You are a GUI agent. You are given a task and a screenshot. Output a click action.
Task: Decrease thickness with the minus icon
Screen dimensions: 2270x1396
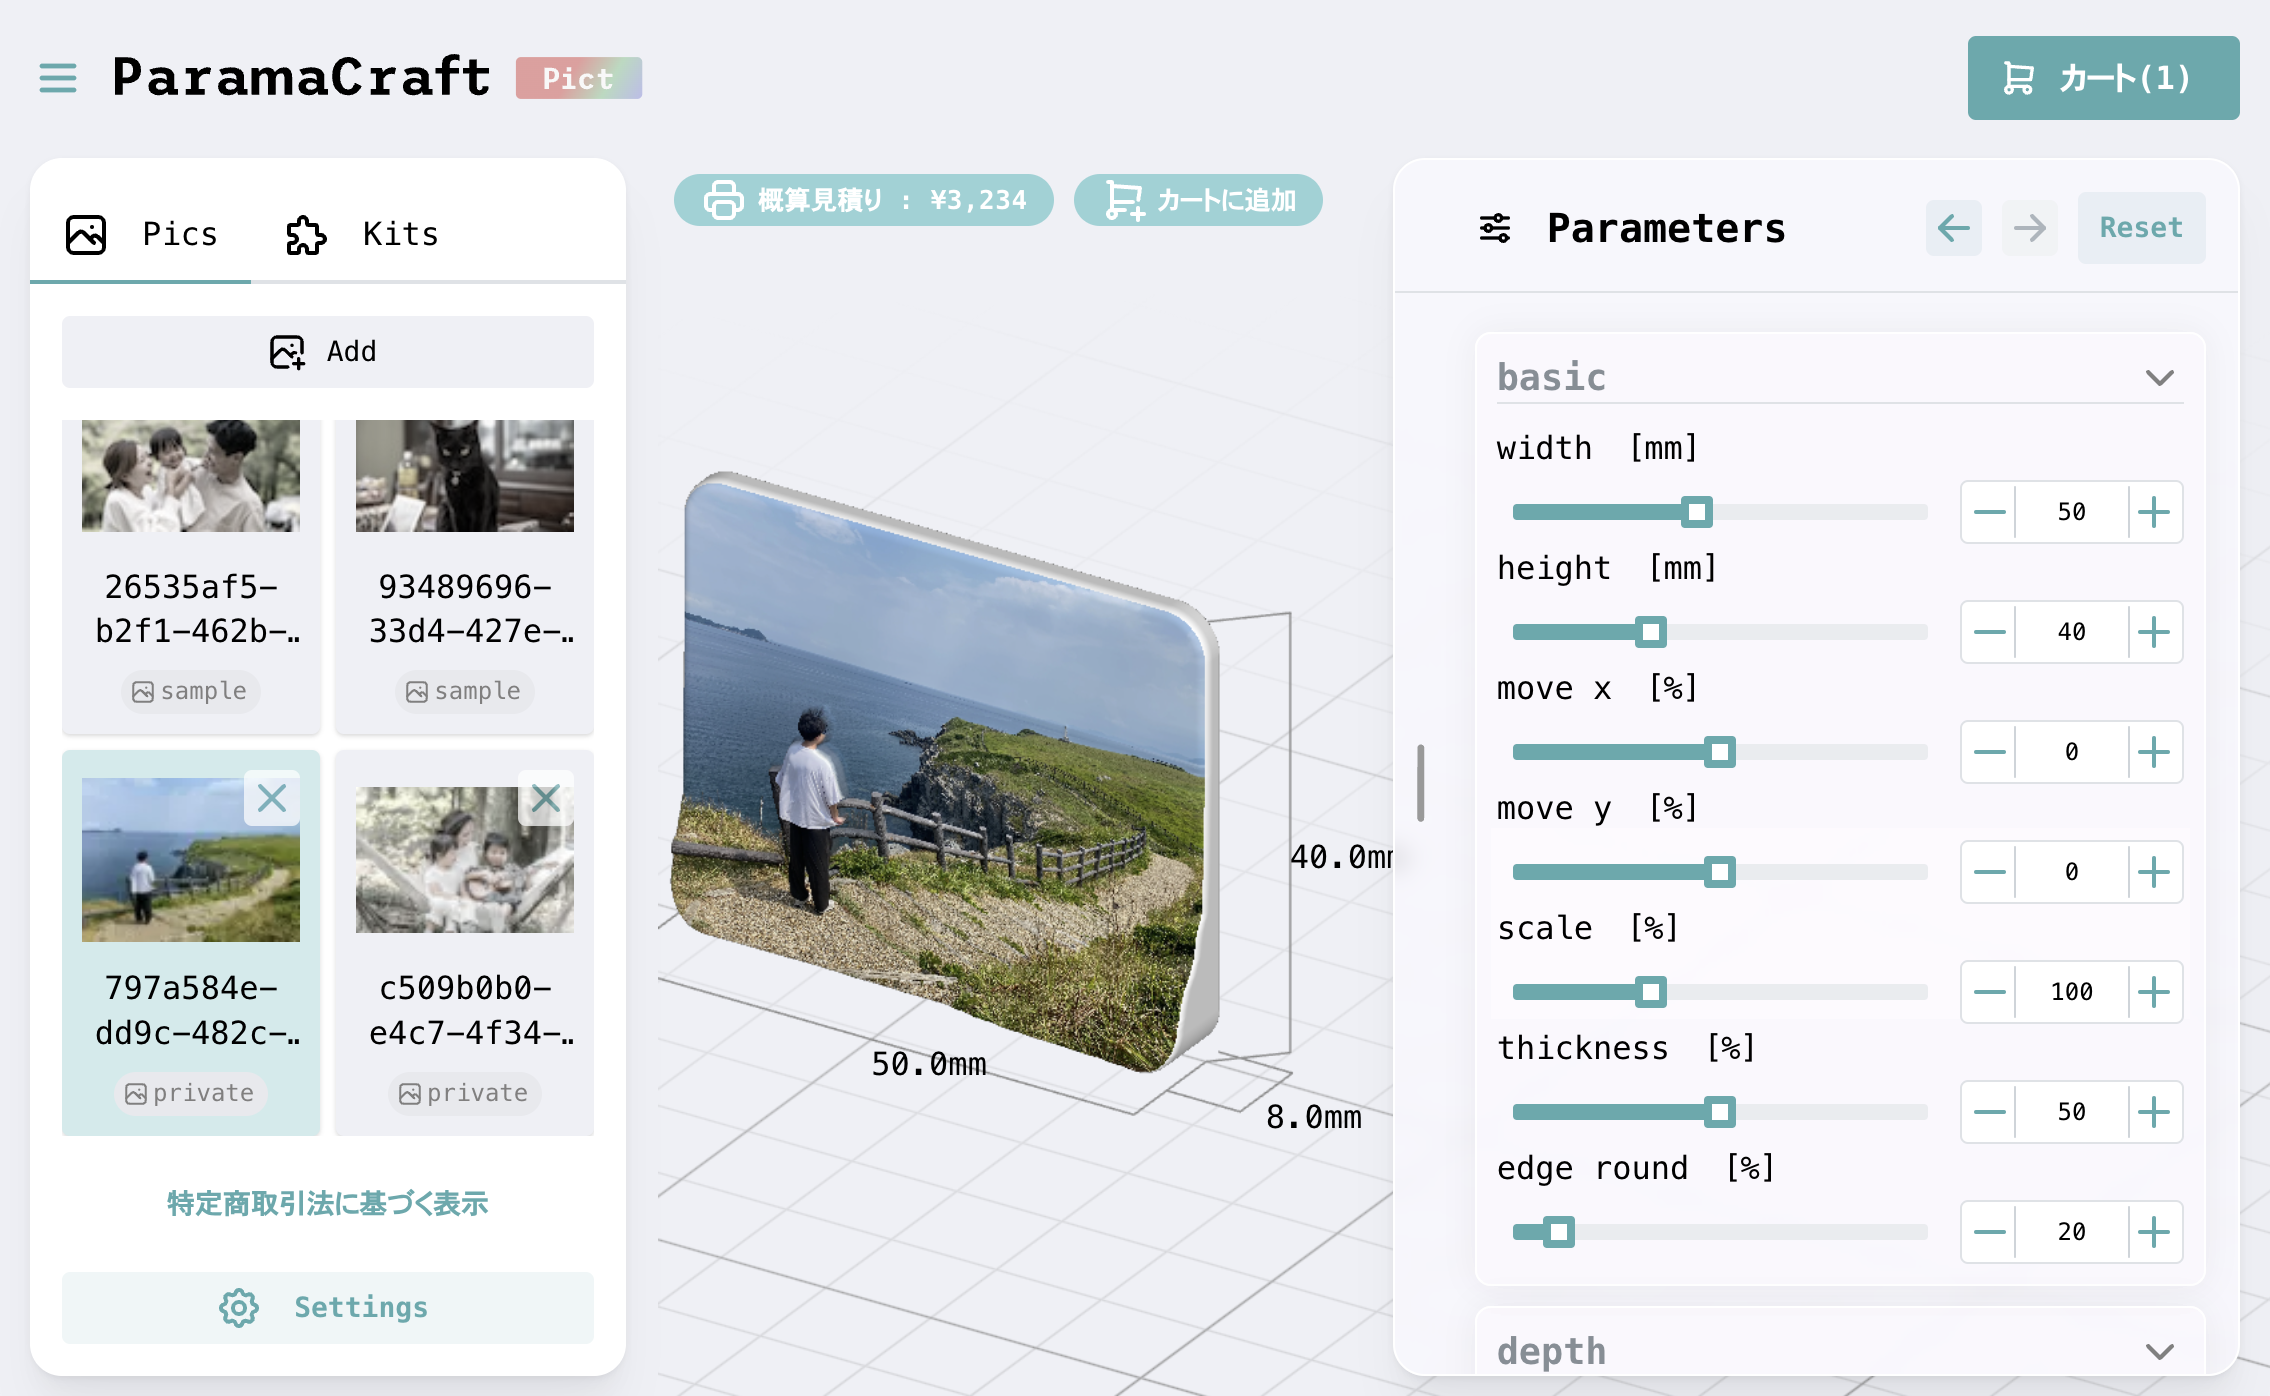[1989, 1112]
